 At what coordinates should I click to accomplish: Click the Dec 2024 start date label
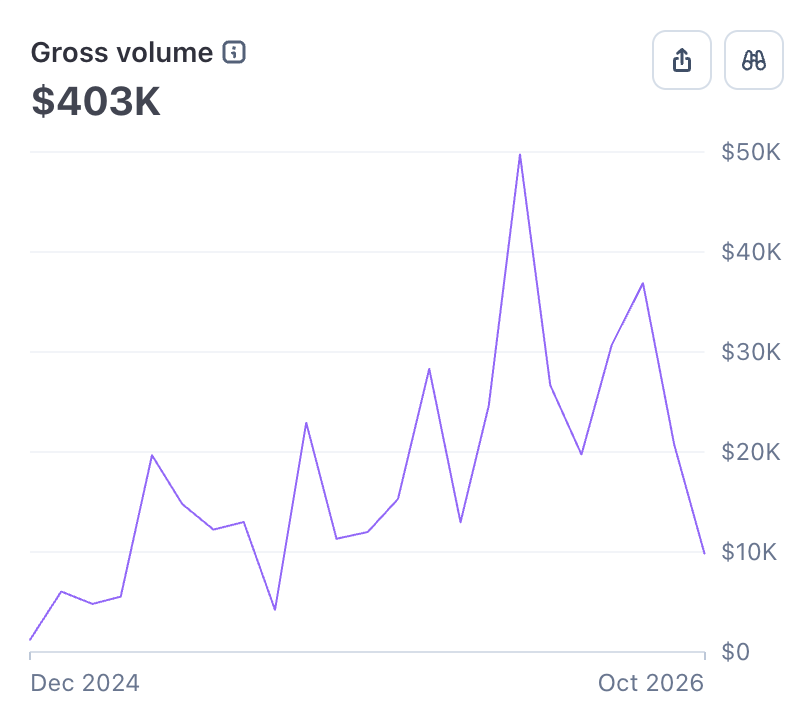tap(85, 683)
